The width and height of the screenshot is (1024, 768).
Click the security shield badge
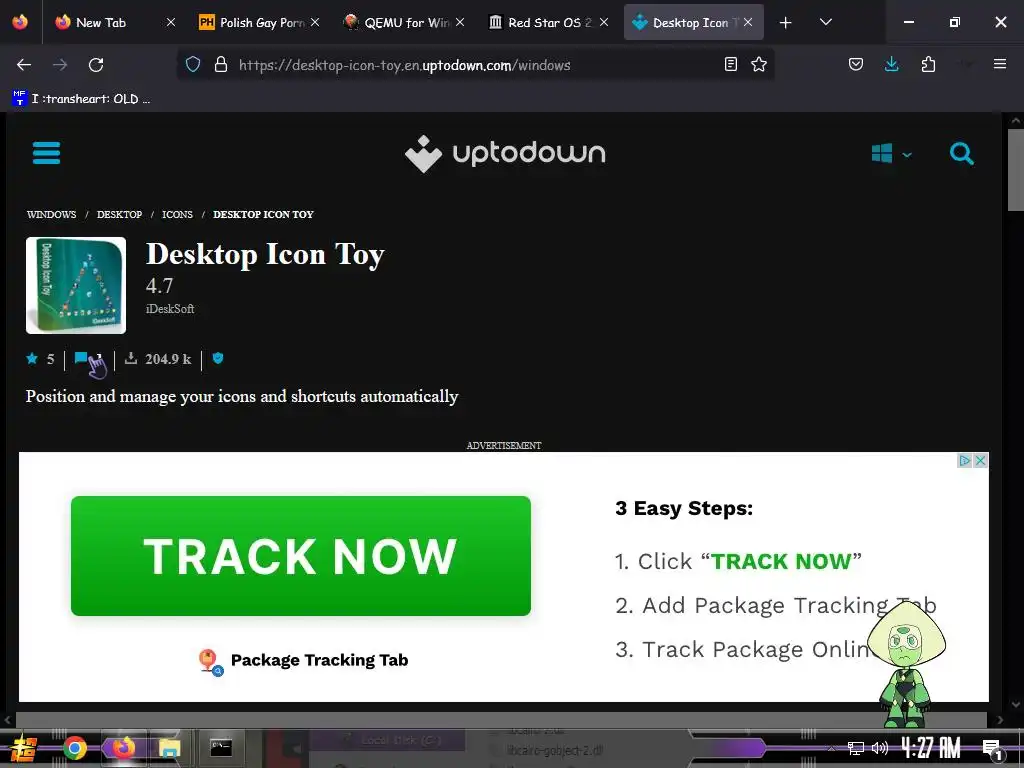218,358
